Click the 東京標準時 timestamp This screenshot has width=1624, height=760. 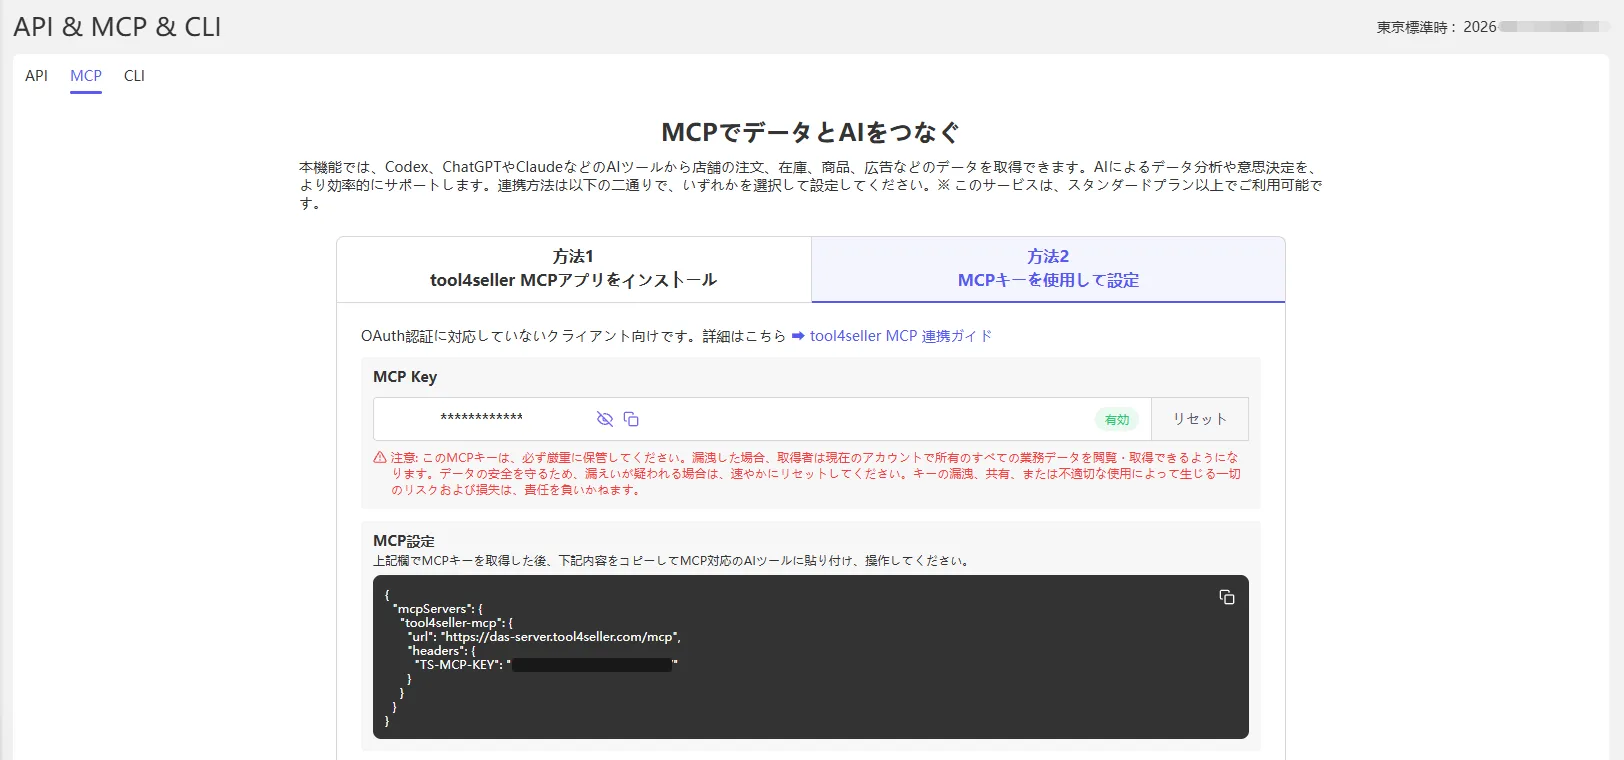[x=1493, y=27]
